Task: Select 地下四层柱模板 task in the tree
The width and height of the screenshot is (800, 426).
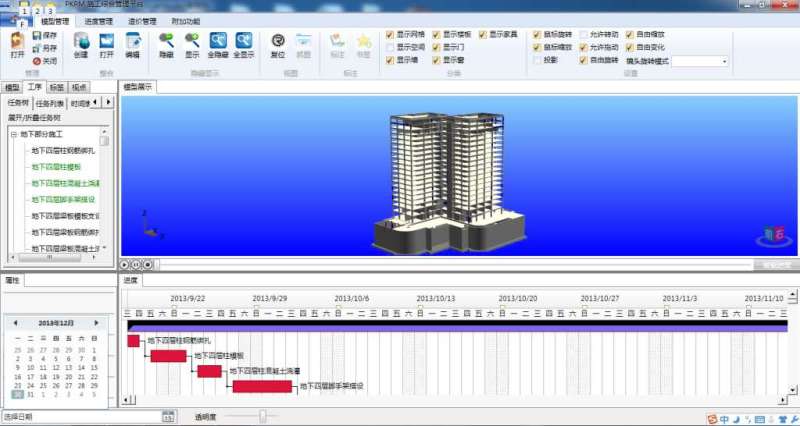Action: point(56,167)
